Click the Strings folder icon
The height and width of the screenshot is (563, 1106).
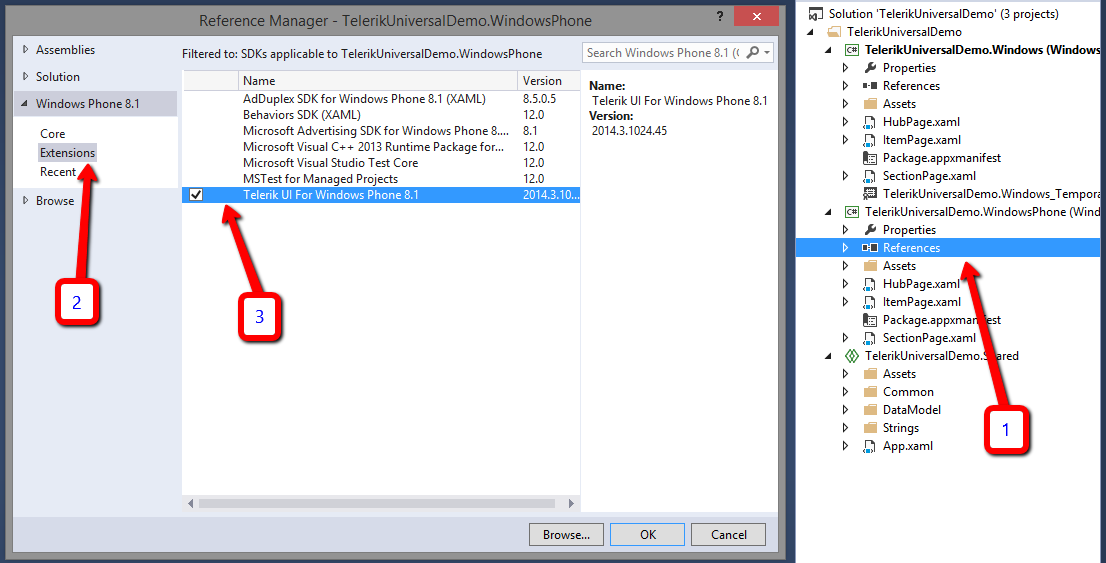point(870,428)
